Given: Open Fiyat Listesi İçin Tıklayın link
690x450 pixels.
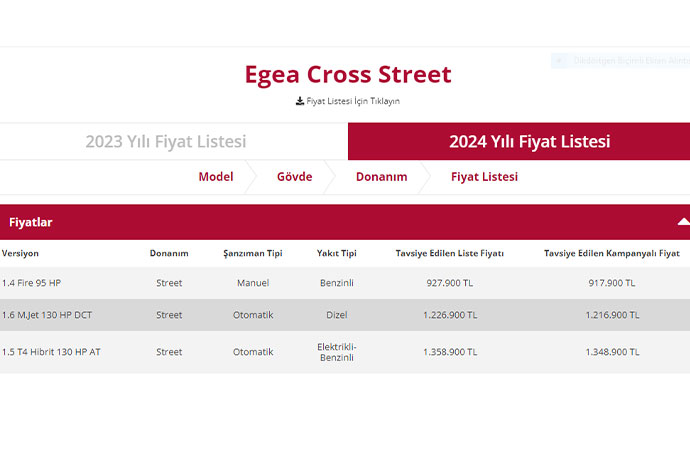Looking at the screenshot, I should [353, 101].
